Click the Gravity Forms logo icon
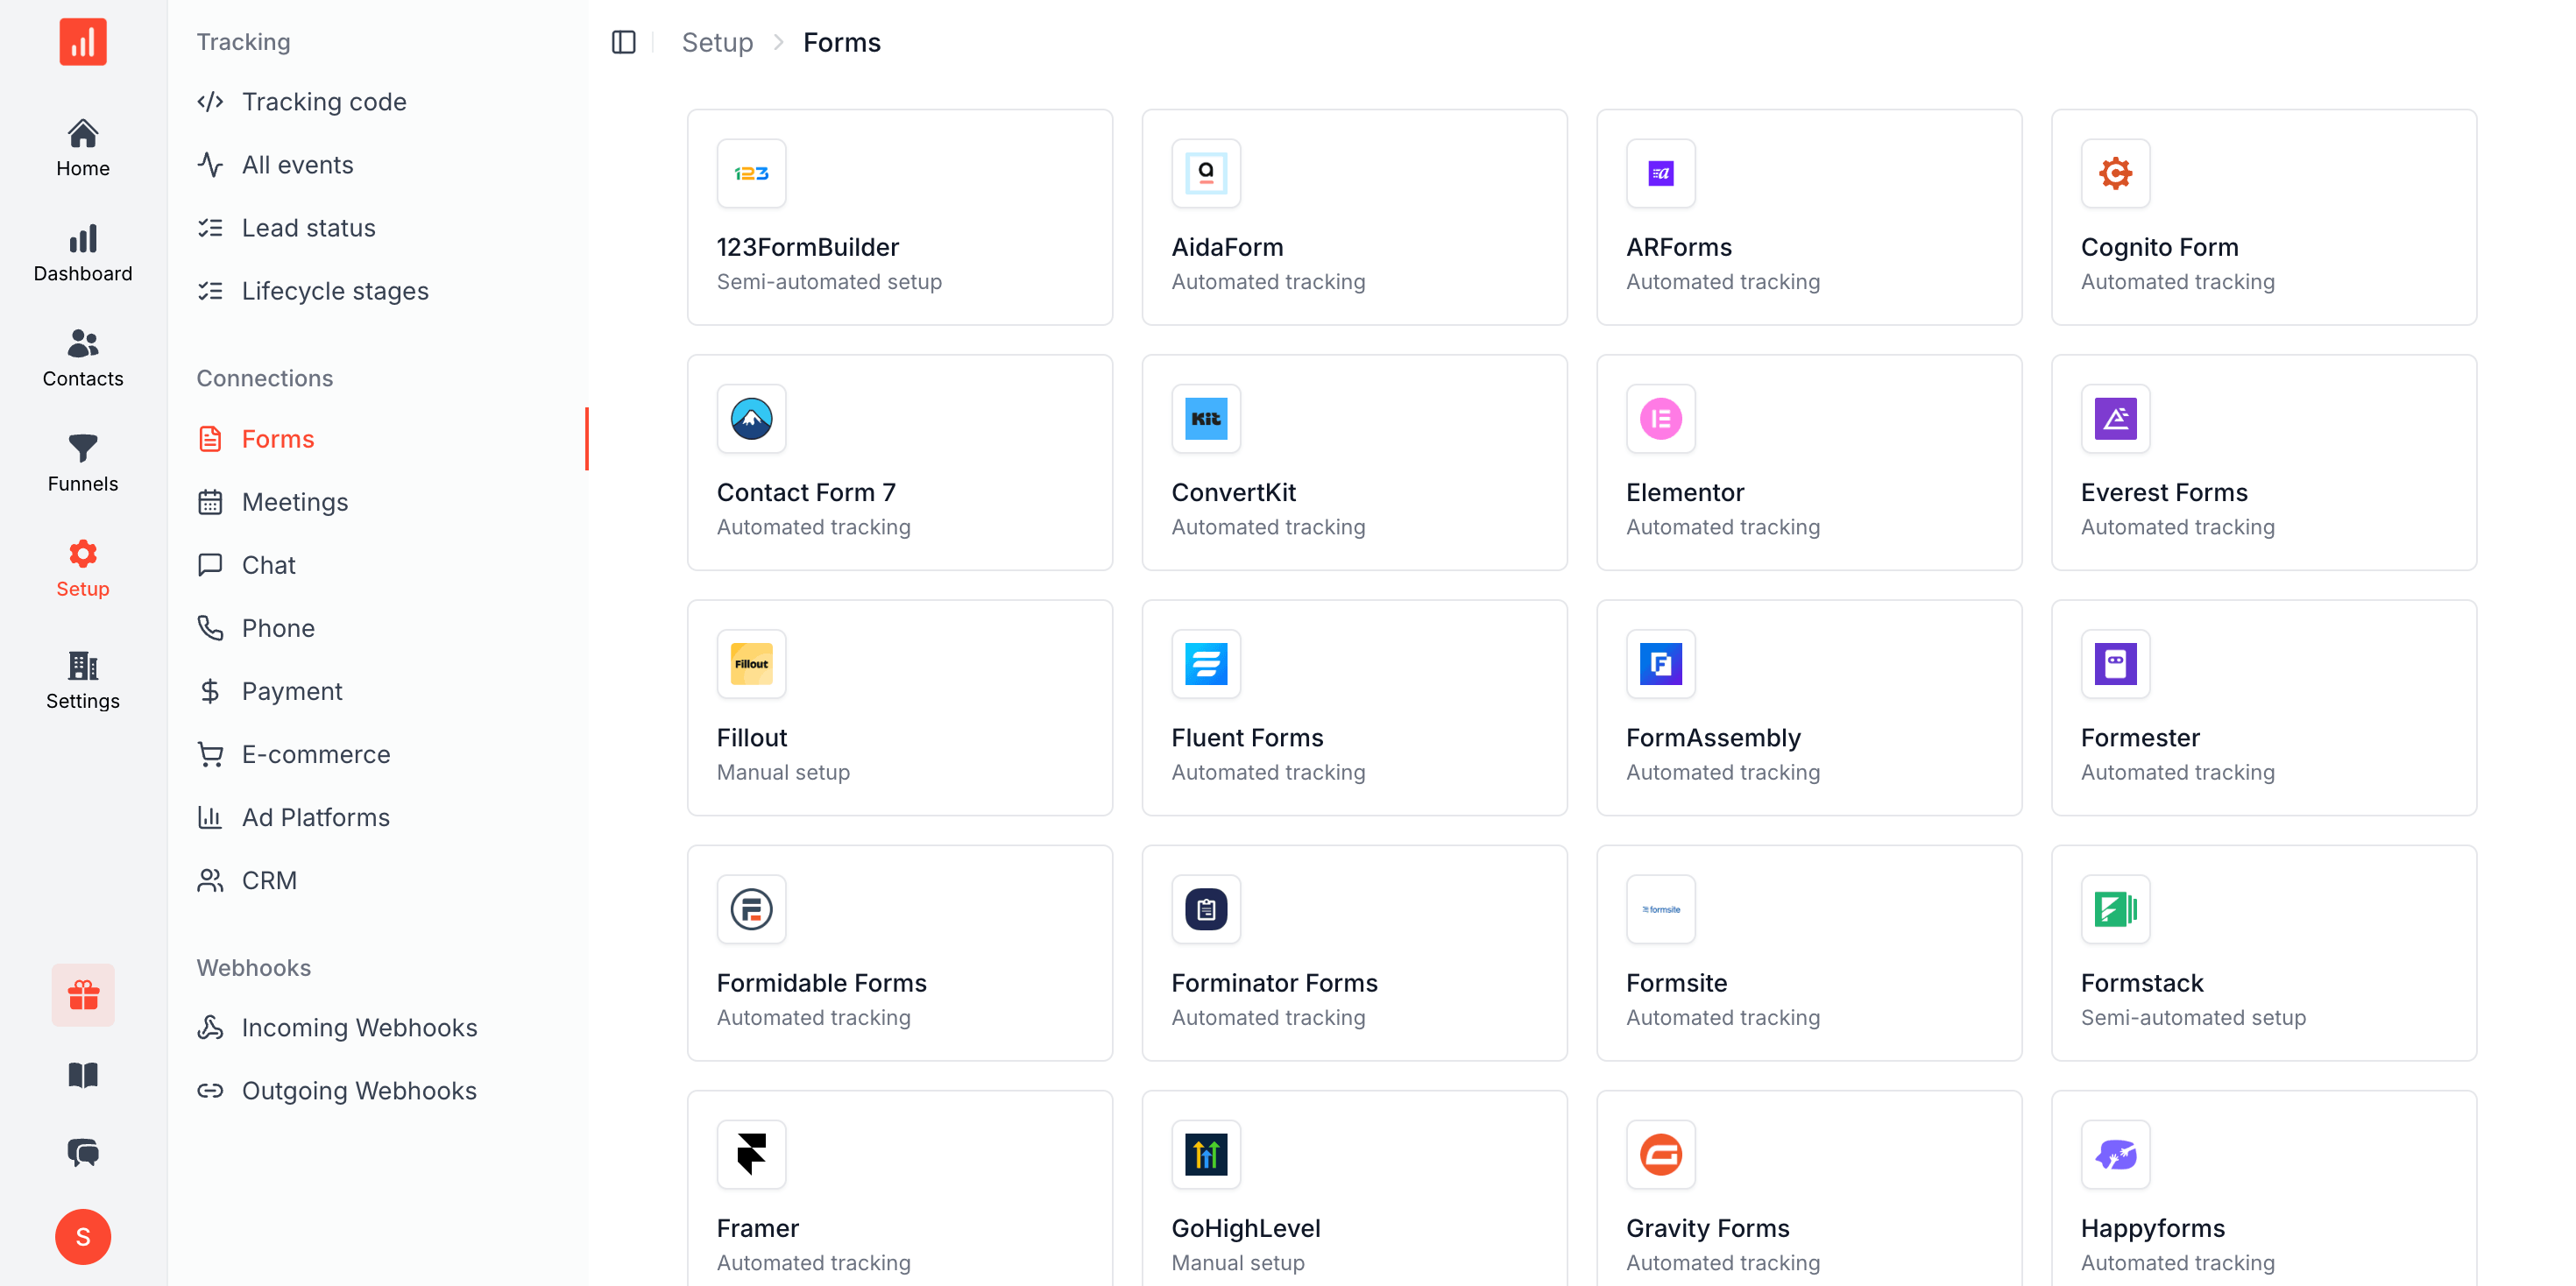Viewport: 2576px width, 1286px height. click(x=1660, y=1154)
